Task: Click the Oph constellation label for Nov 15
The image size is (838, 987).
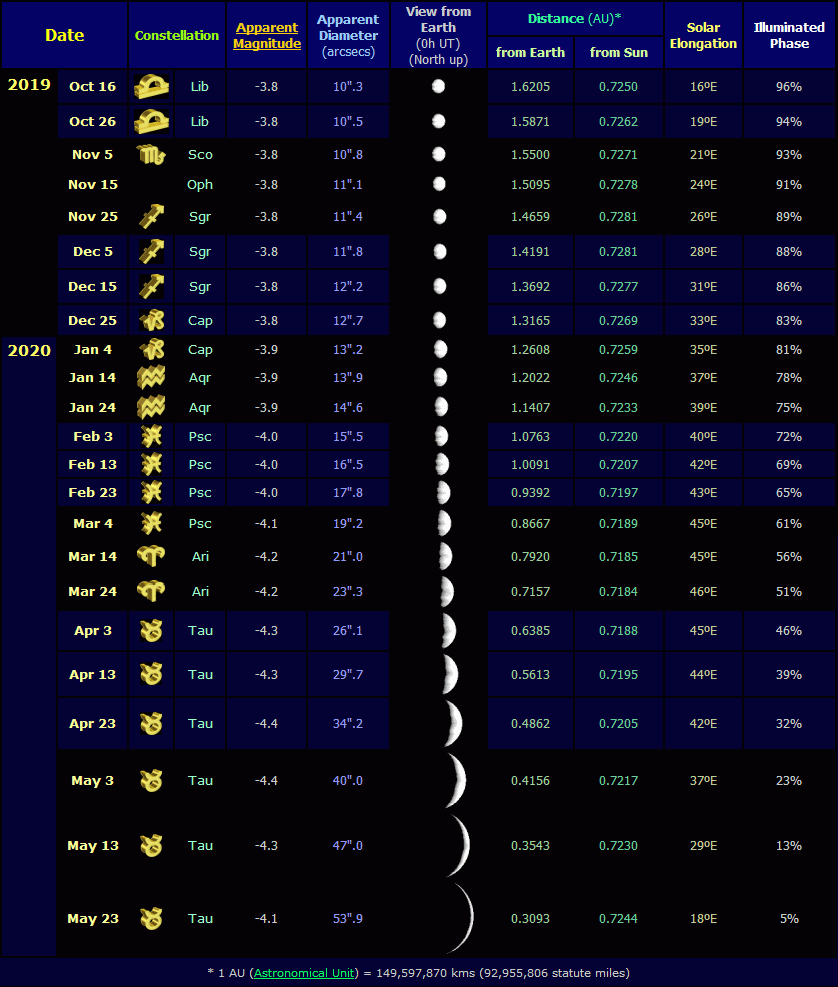Action: [x=200, y=185]
